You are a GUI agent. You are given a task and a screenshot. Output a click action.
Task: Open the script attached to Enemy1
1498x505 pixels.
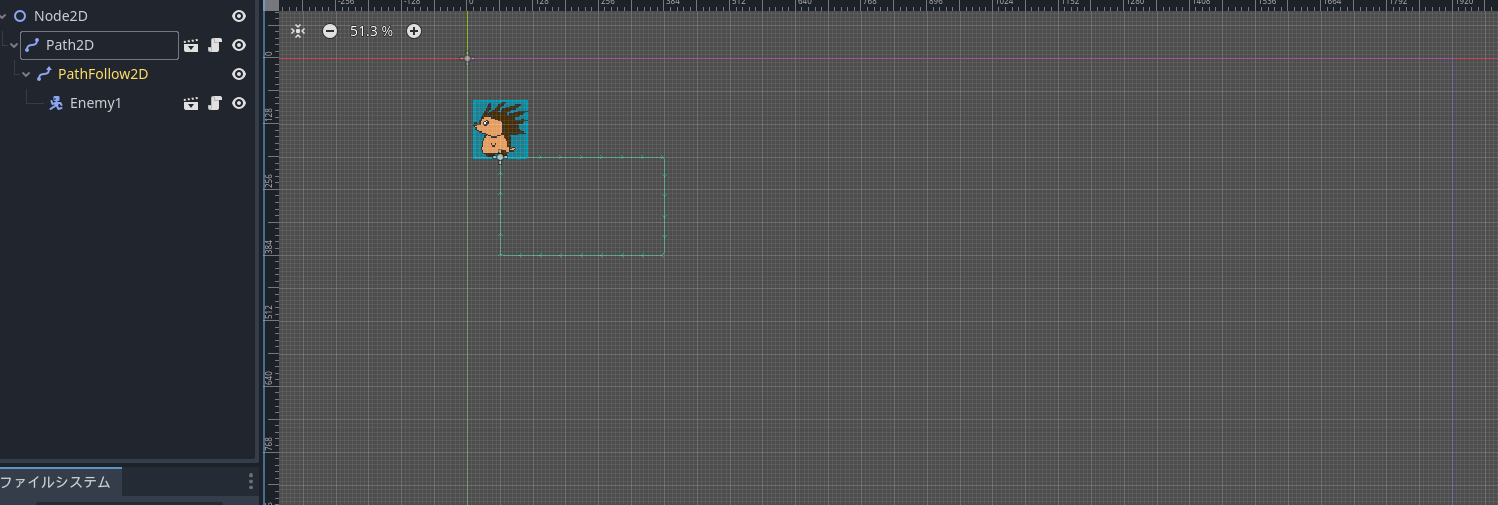click(x=214, y=103)
